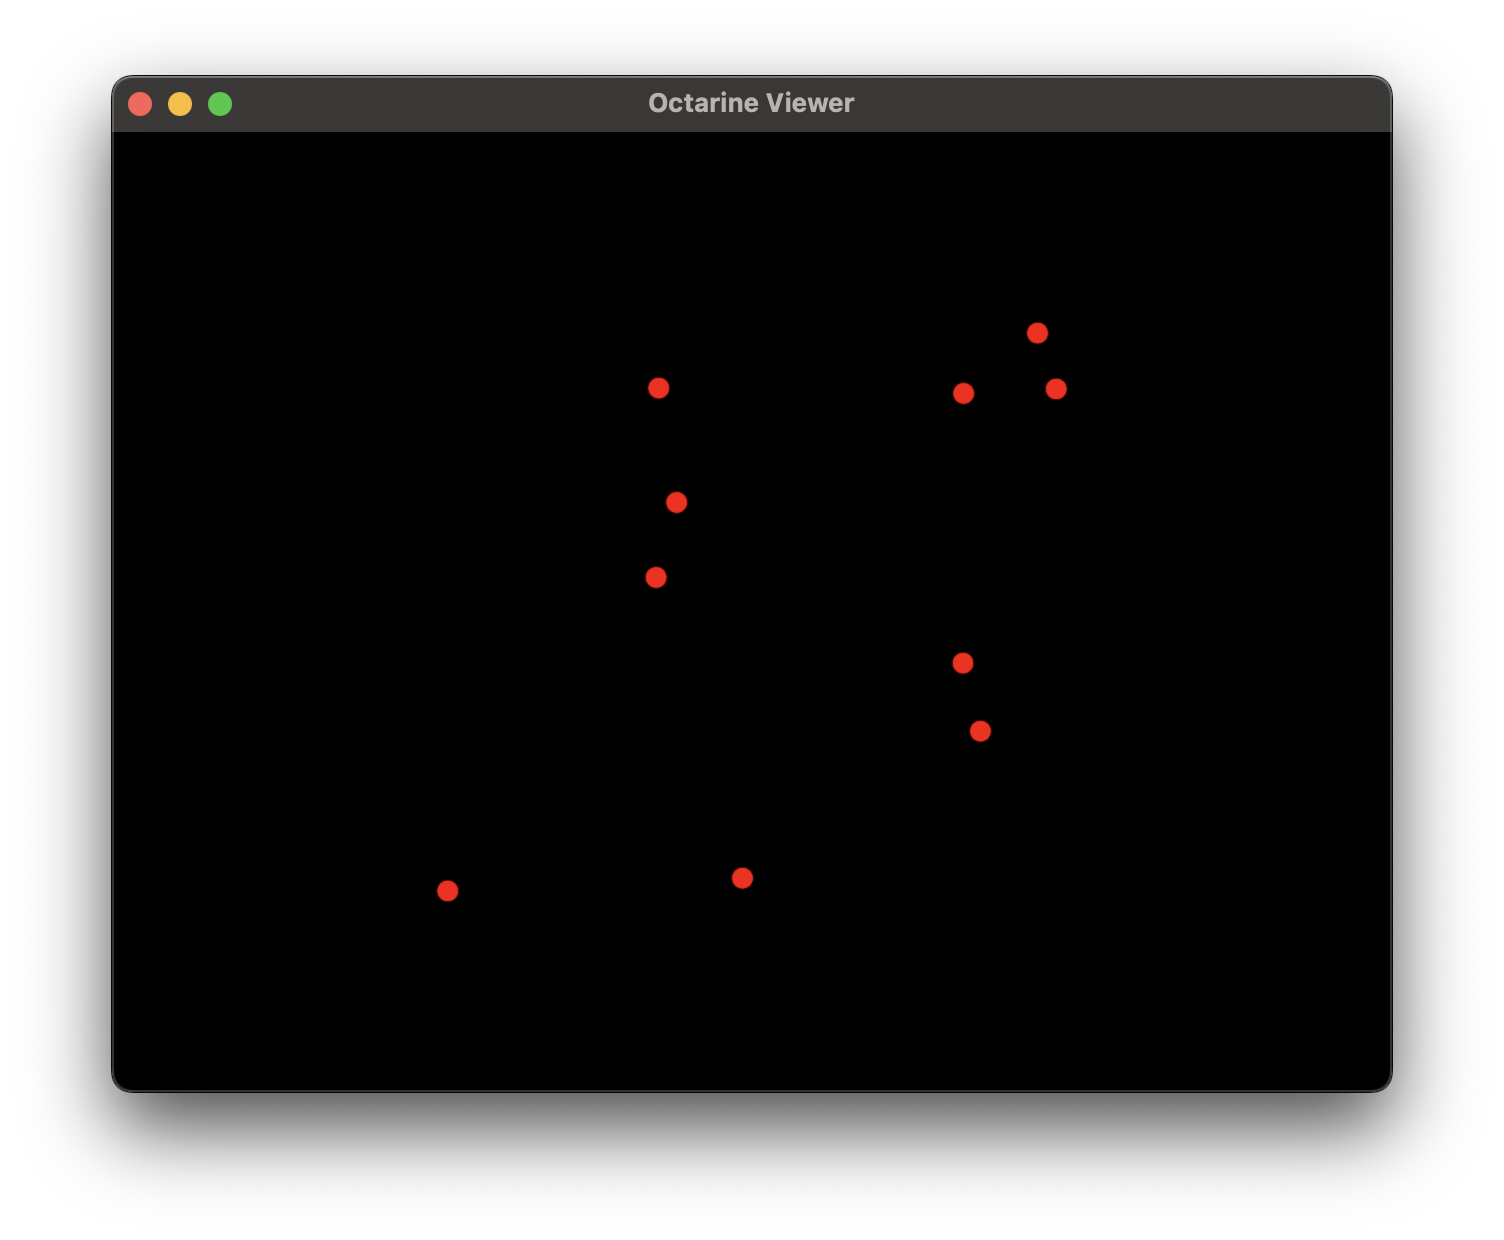Select the topmost red dot
This screenshot has height=1240, width=1504.
coord(1037,333)
